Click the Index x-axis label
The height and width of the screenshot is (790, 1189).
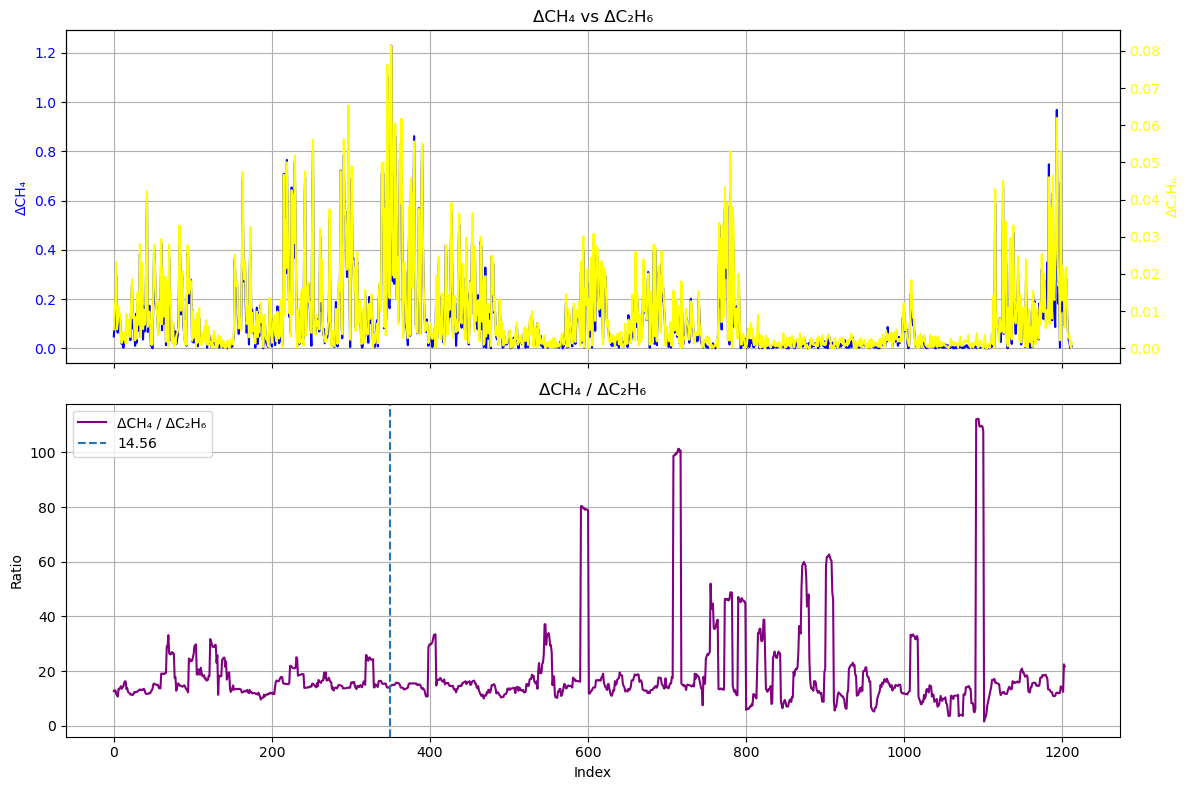pyautogui.click(x=592, y=773)
